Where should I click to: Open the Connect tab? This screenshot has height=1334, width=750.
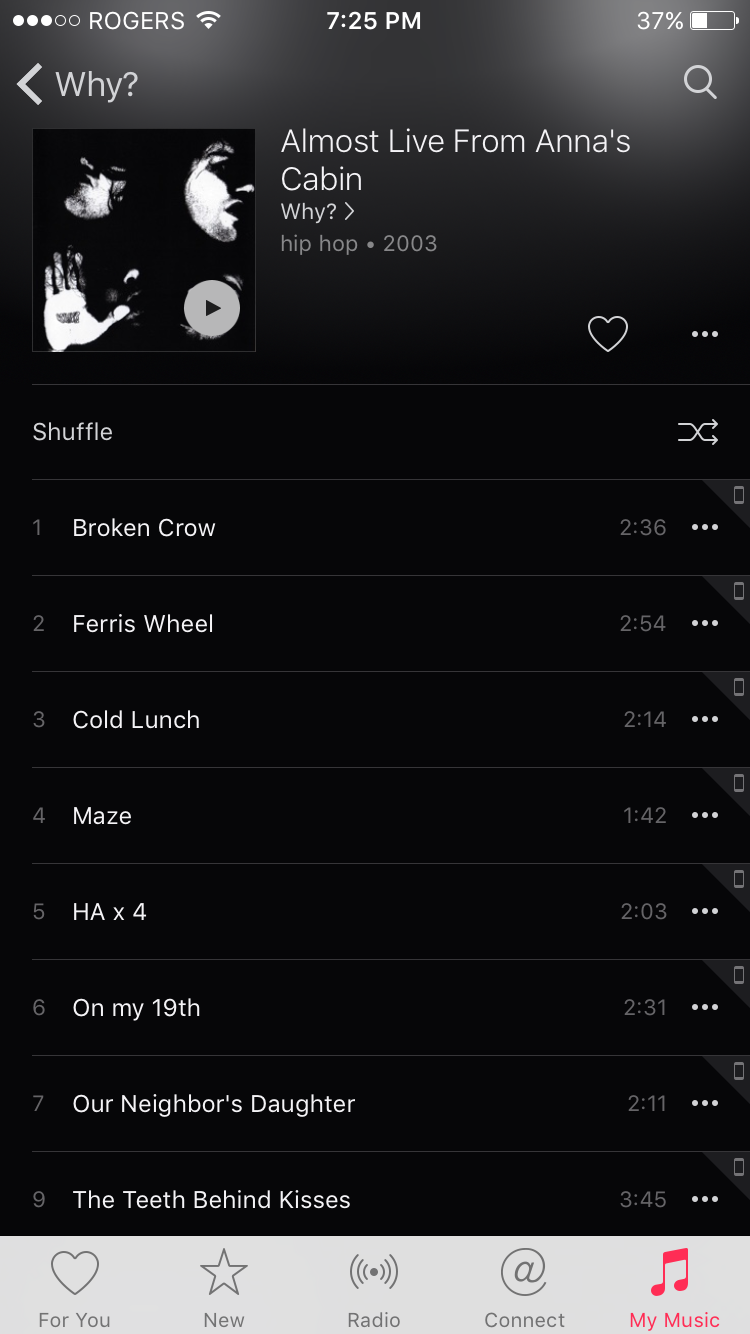(524, 1288)
